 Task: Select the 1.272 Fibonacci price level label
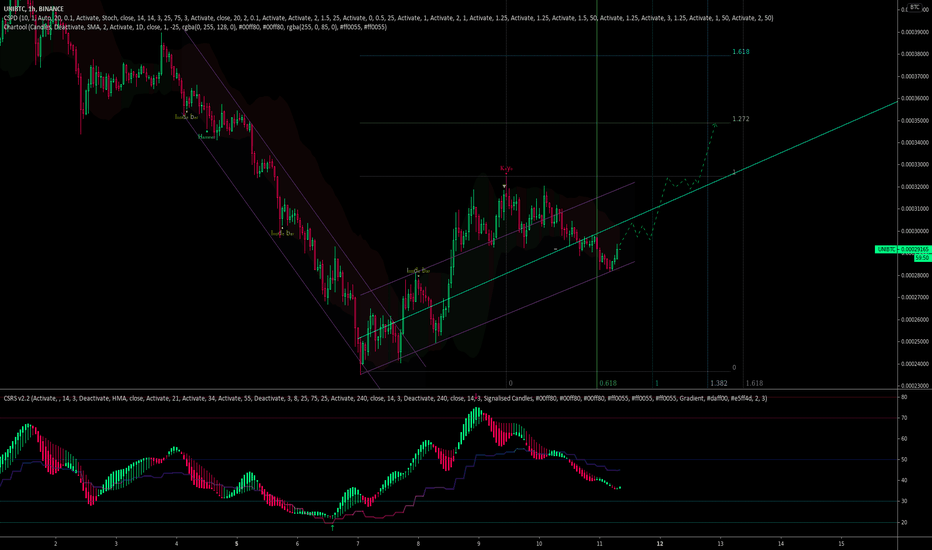tap(741, 119)
